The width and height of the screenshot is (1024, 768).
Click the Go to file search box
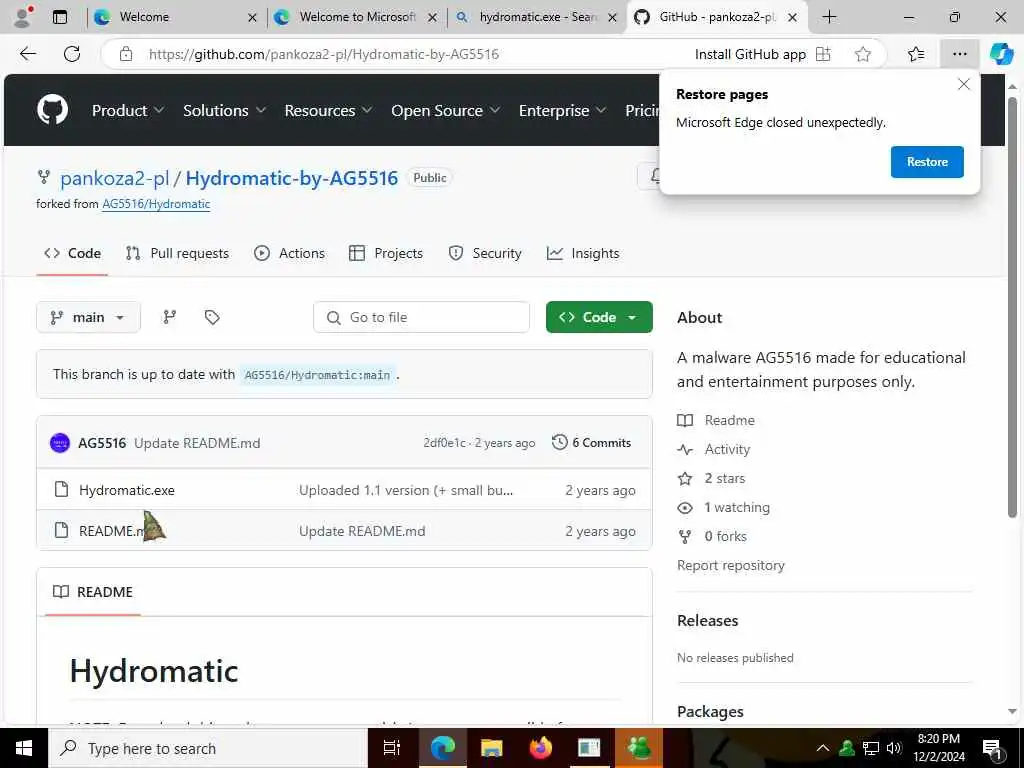[421, 317]
